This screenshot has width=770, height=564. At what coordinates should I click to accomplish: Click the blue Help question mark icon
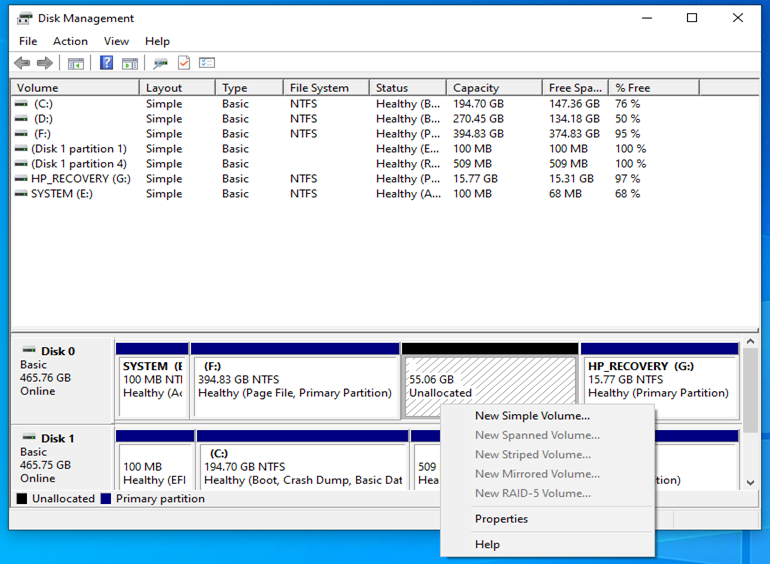pos(106,63)
